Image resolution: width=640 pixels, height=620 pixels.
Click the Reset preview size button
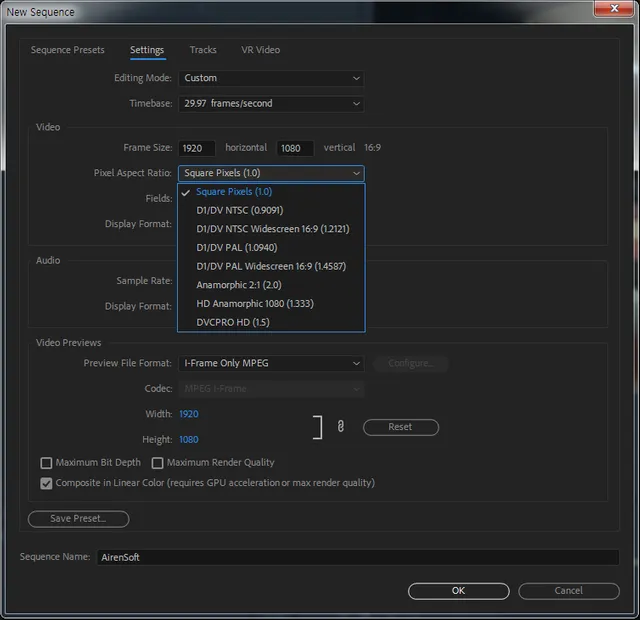coord(400,427)
